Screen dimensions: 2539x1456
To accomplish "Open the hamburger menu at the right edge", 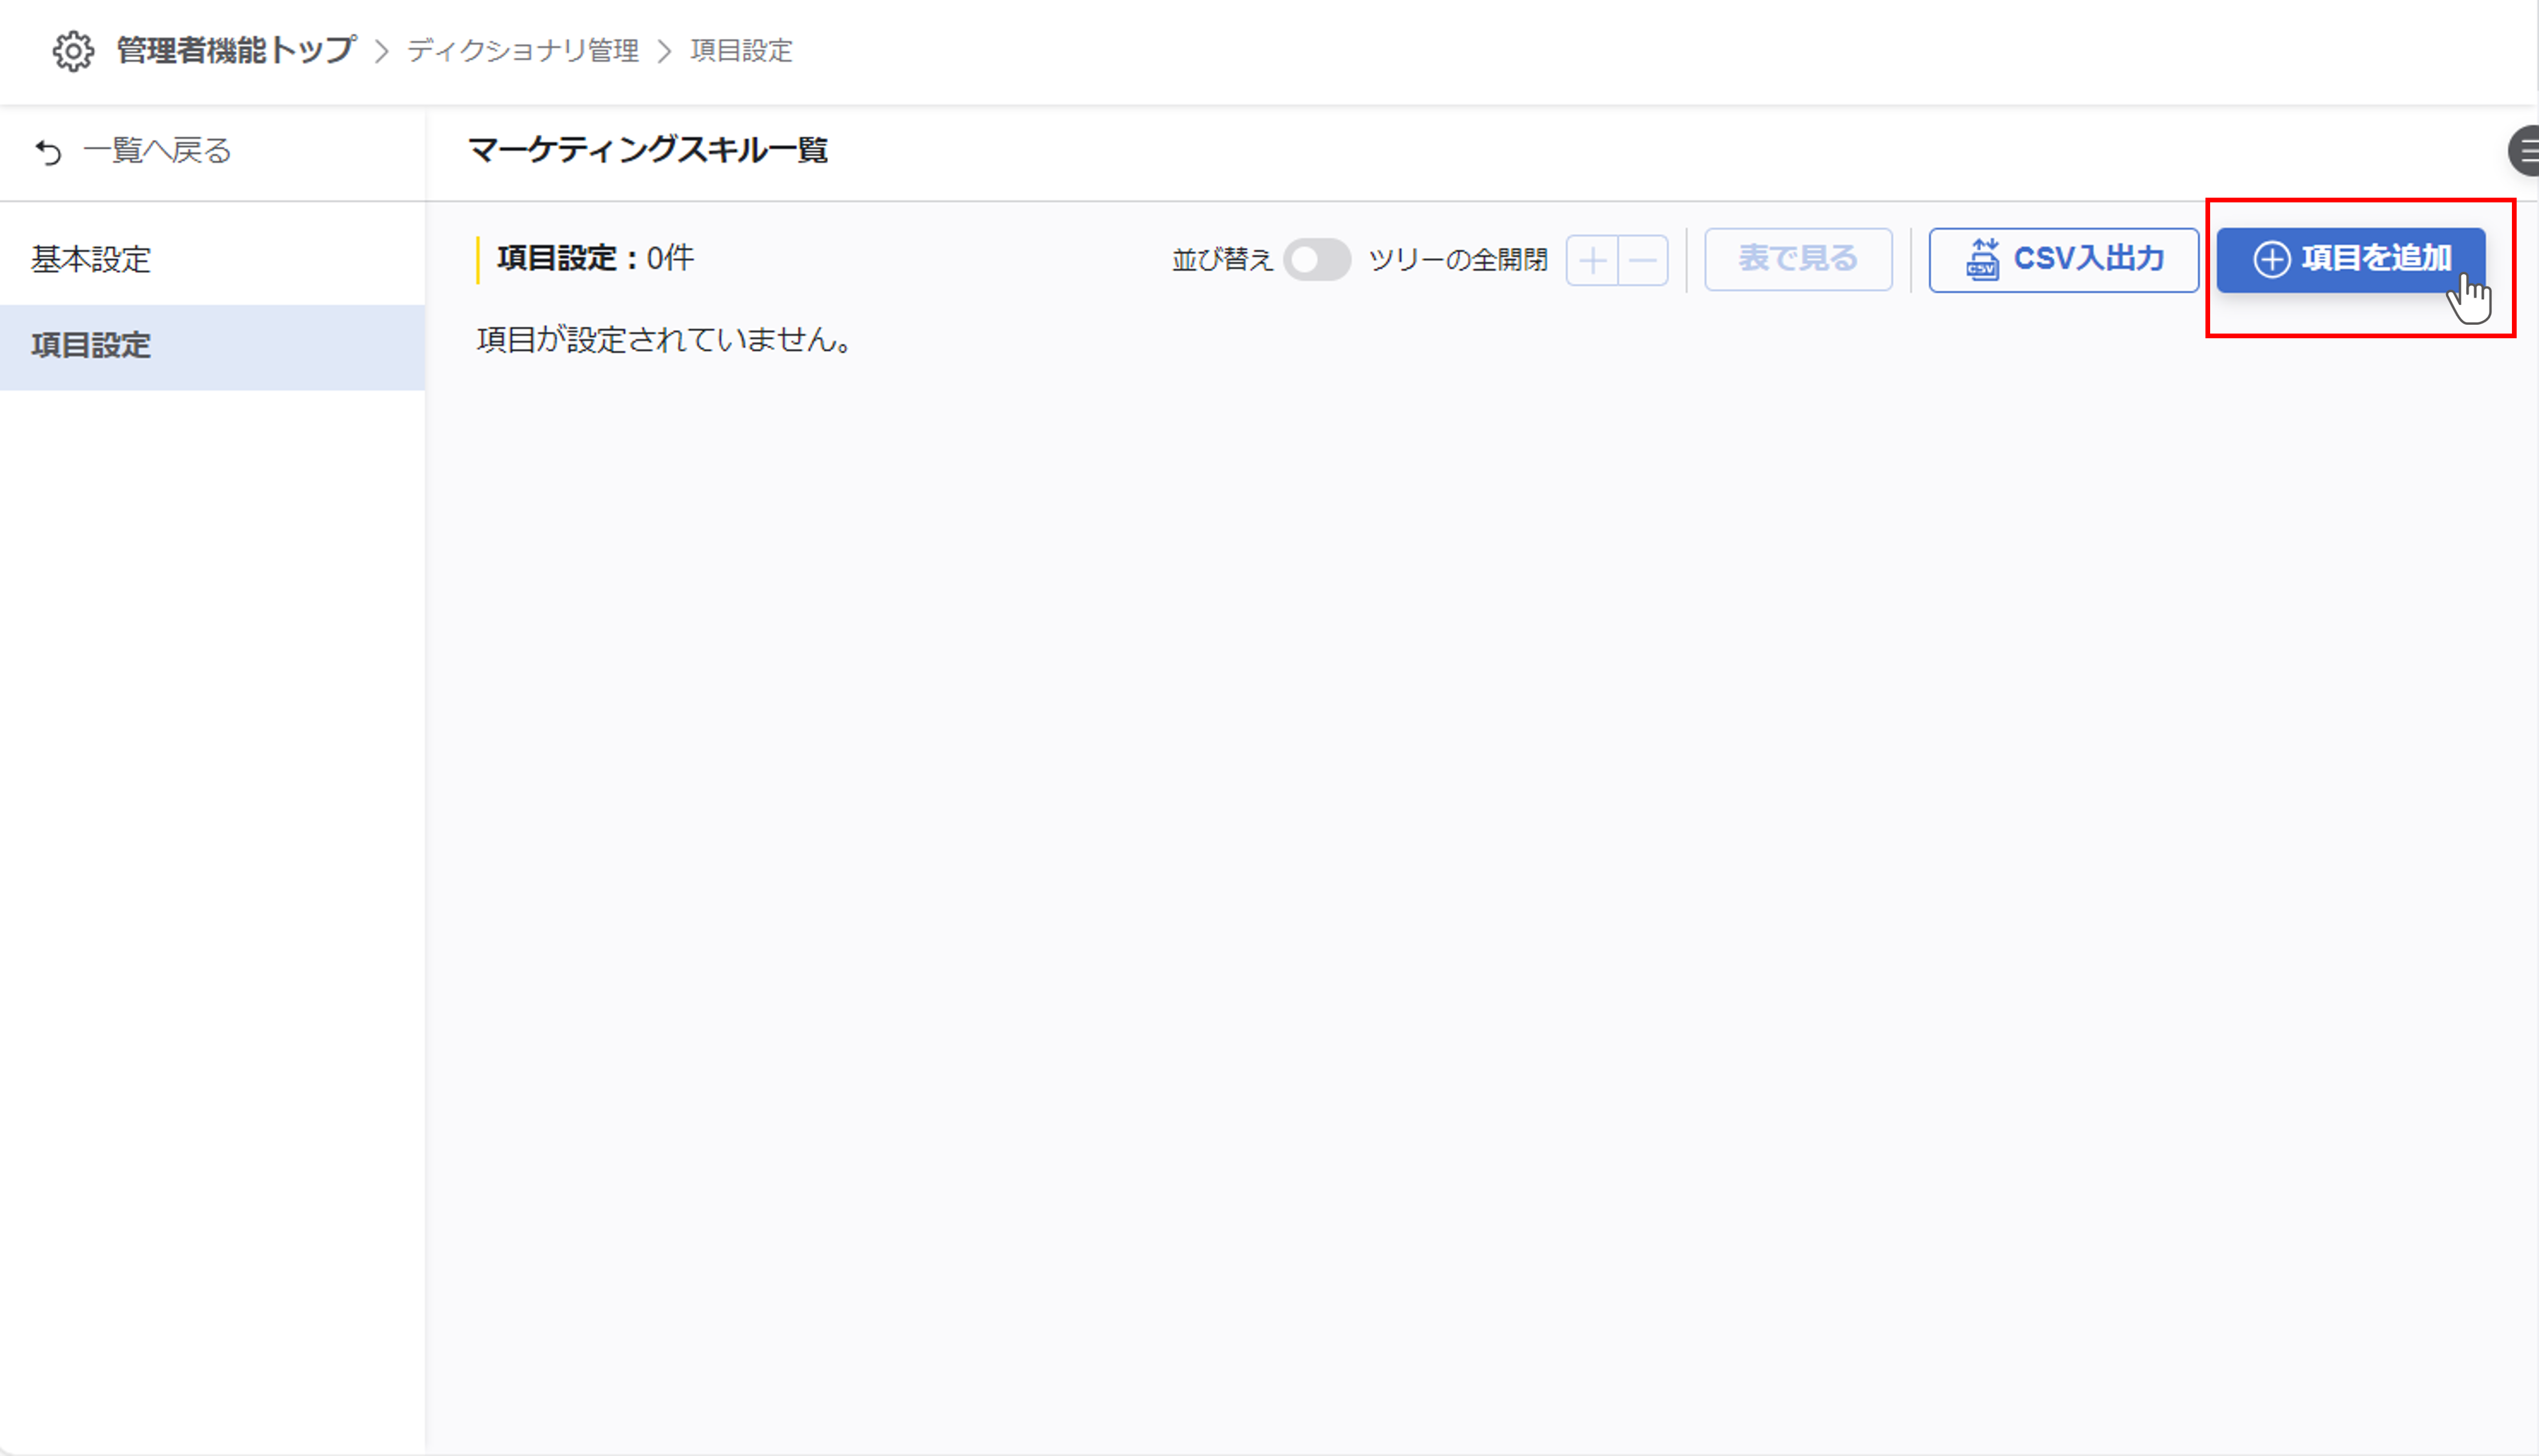I will (2525, 151).
